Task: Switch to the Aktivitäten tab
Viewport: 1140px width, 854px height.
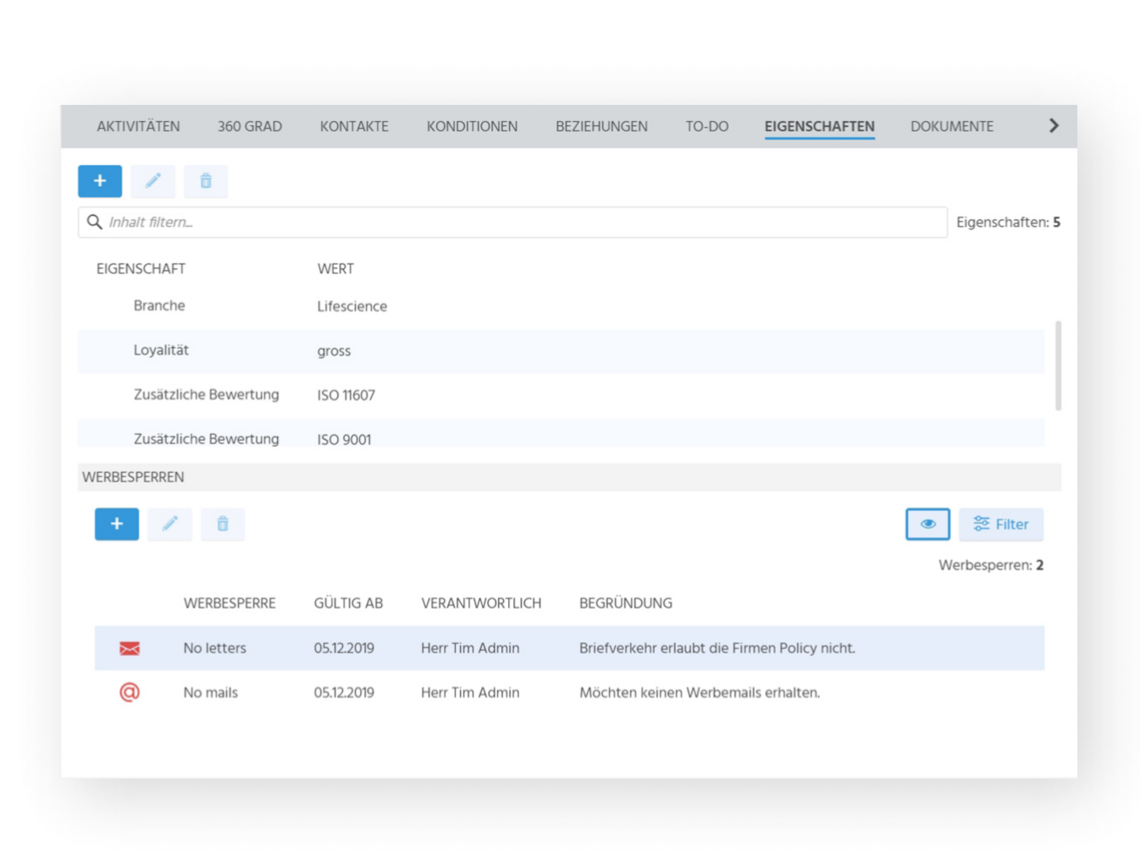Action: click(138, 127)
